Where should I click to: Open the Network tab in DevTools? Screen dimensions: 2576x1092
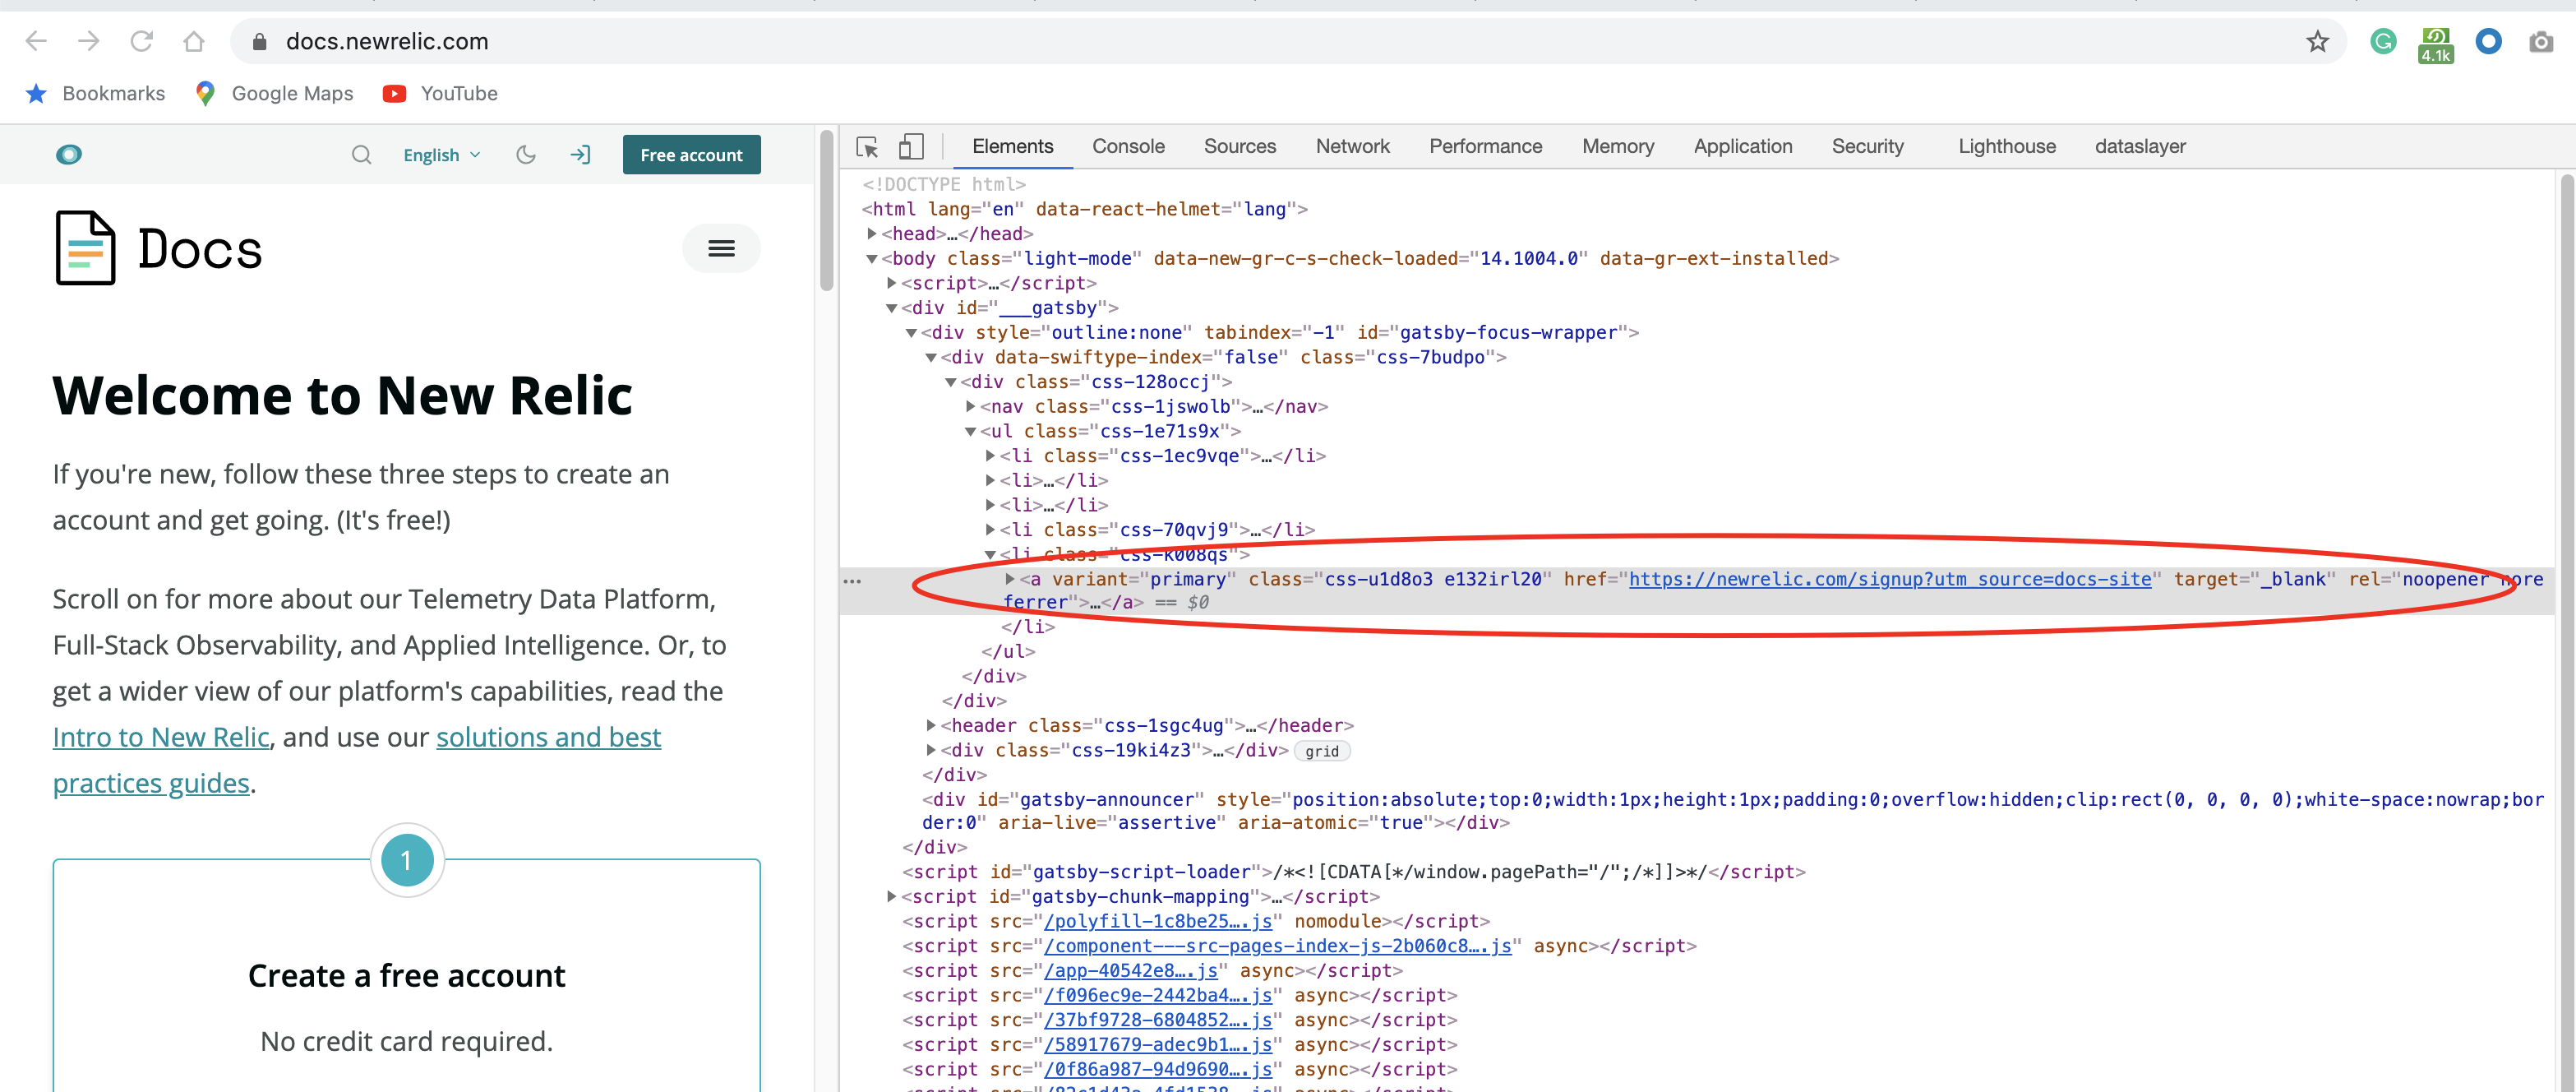(x=1352, y=146)
